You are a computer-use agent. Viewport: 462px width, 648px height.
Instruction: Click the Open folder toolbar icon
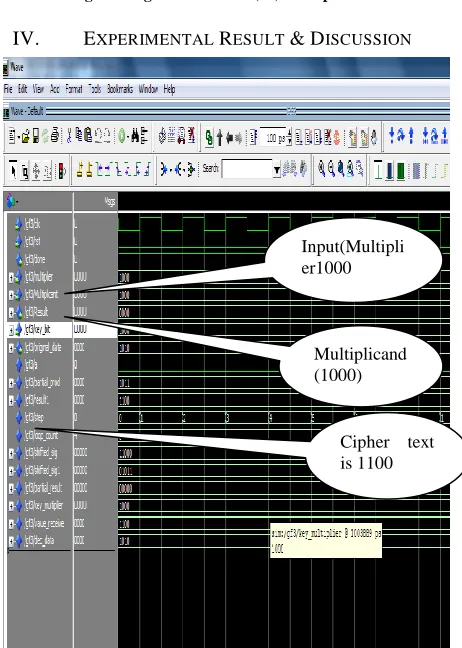point(26,136)
